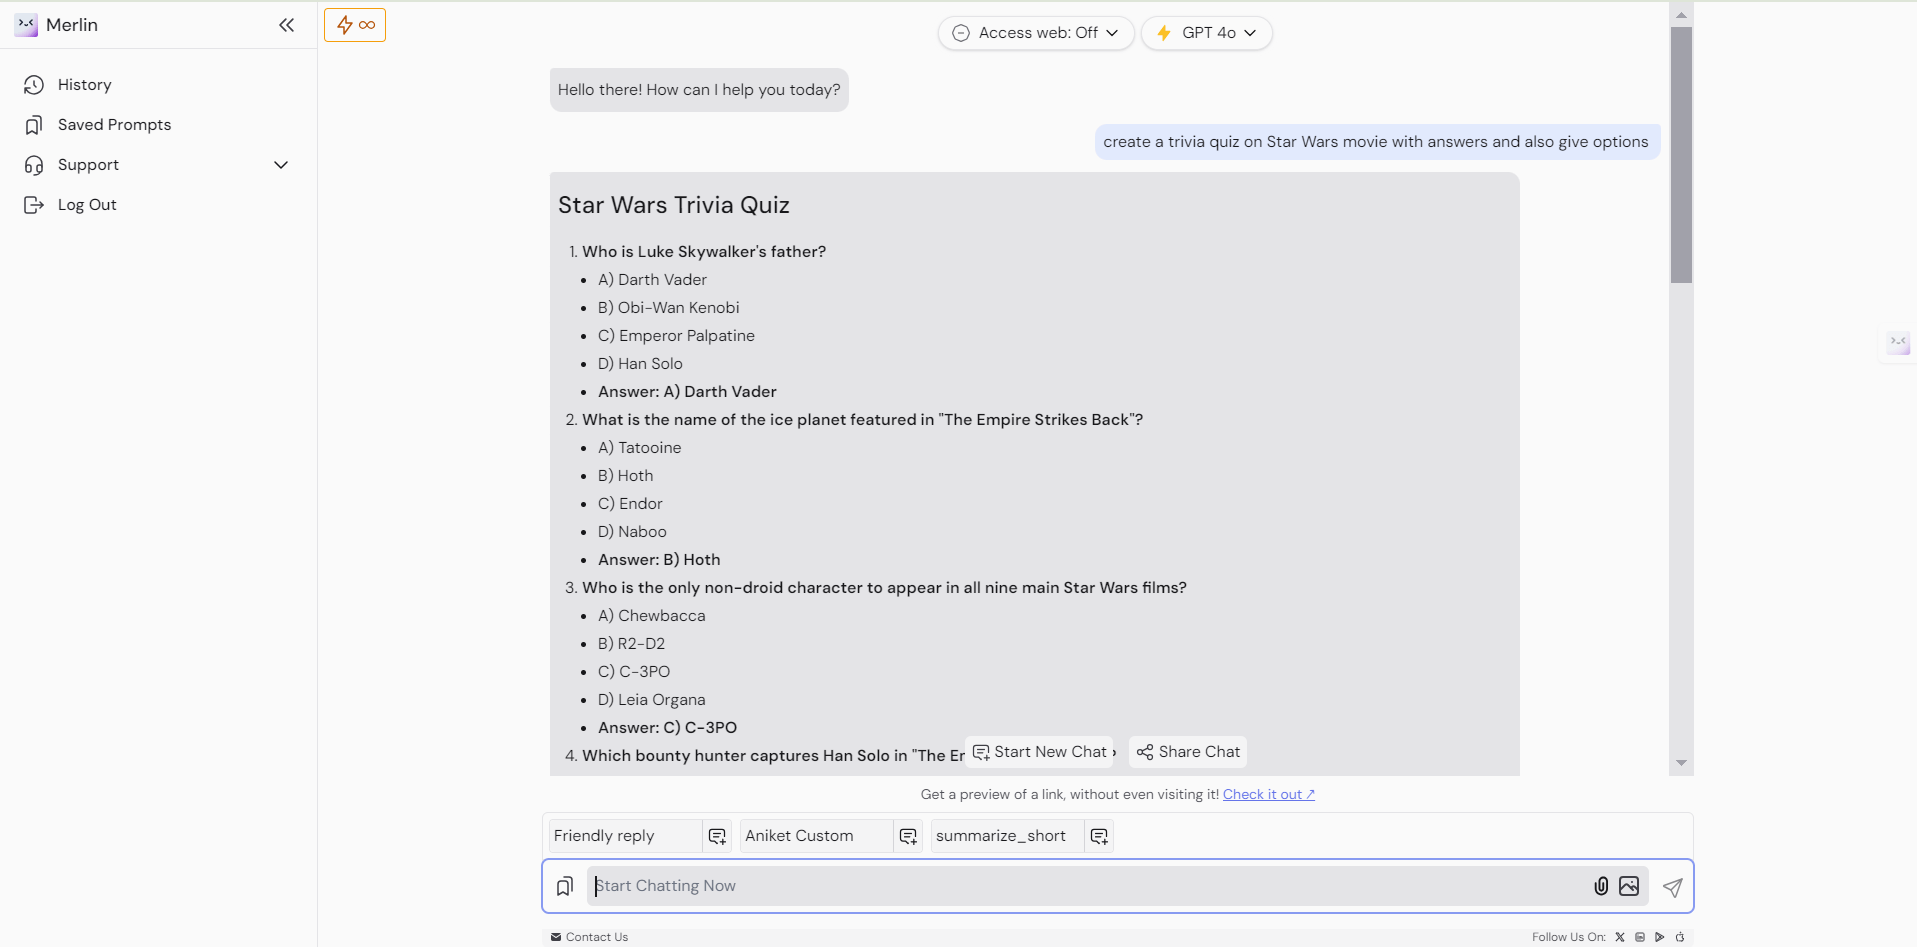Send the message with the paper plane icon
Image resolution: width=1917 pixels, height=947 pixels.
[1673, 887]
